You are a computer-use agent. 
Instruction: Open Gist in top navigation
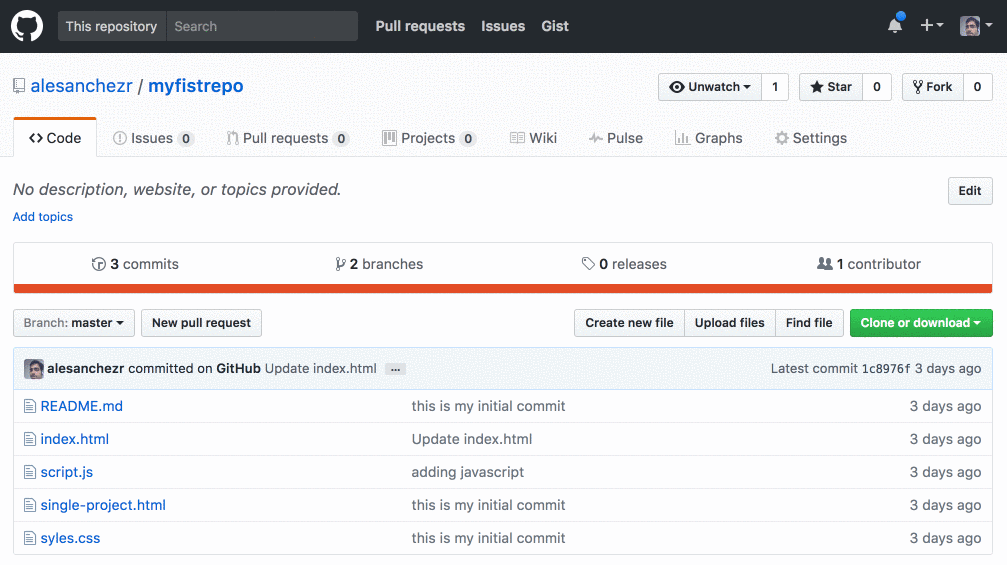[x=555, y=26]
